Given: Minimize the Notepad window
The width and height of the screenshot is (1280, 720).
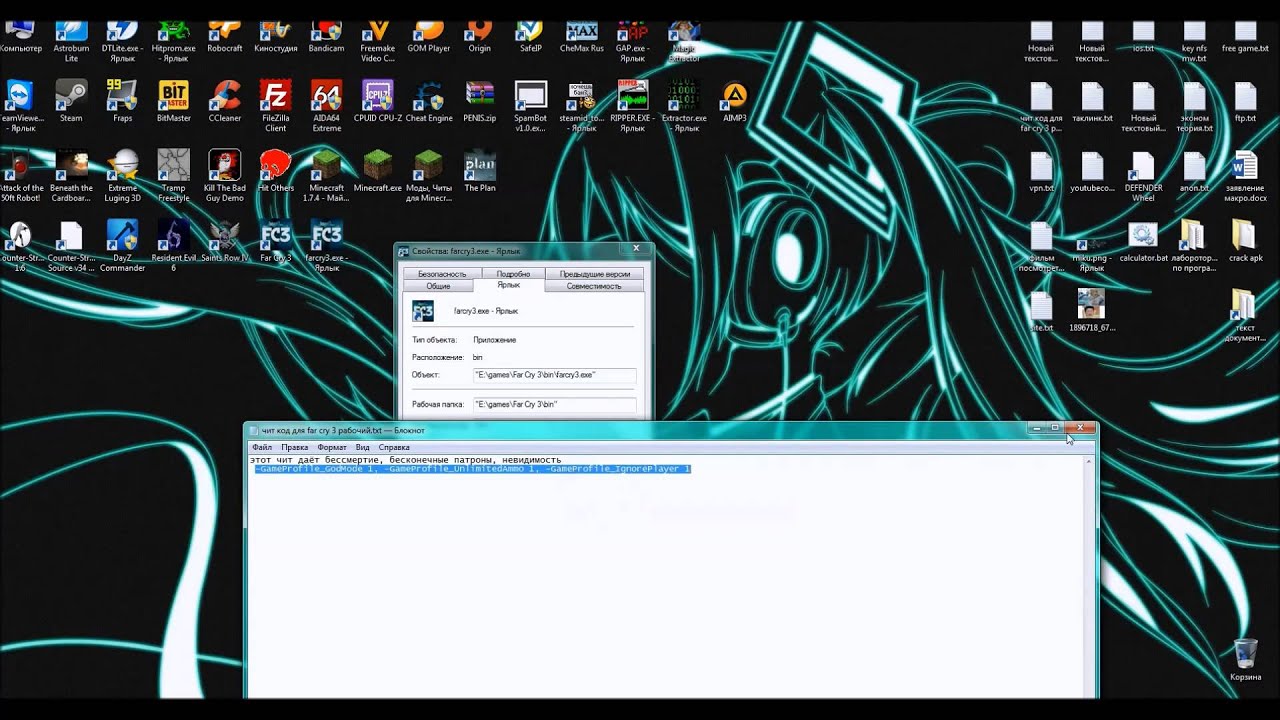Looking at the screenshot, I should 1037,428.
